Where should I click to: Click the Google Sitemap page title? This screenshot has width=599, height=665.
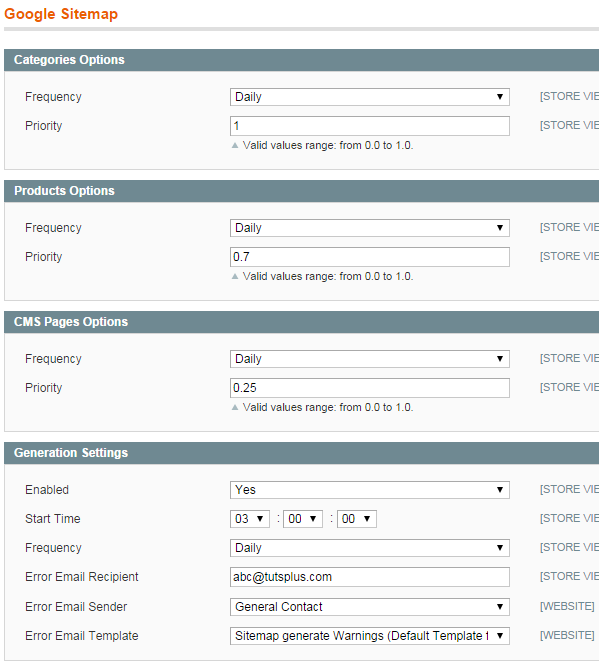pyautogui.click(x=61, y=14)
